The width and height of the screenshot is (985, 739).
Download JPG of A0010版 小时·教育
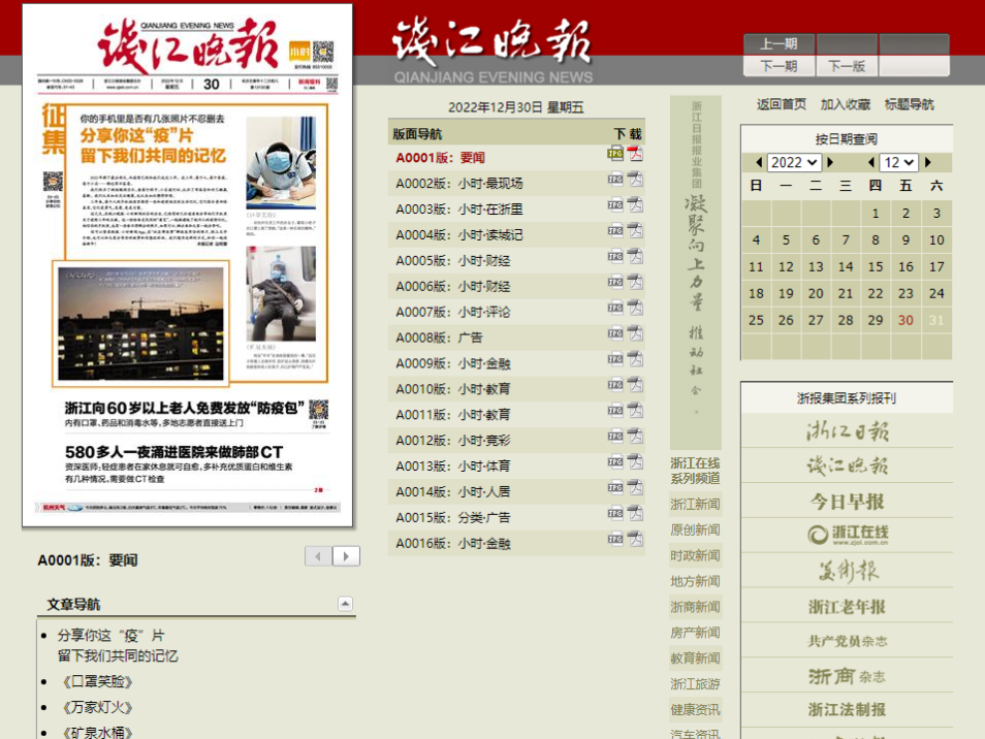(x=615, y=385)
